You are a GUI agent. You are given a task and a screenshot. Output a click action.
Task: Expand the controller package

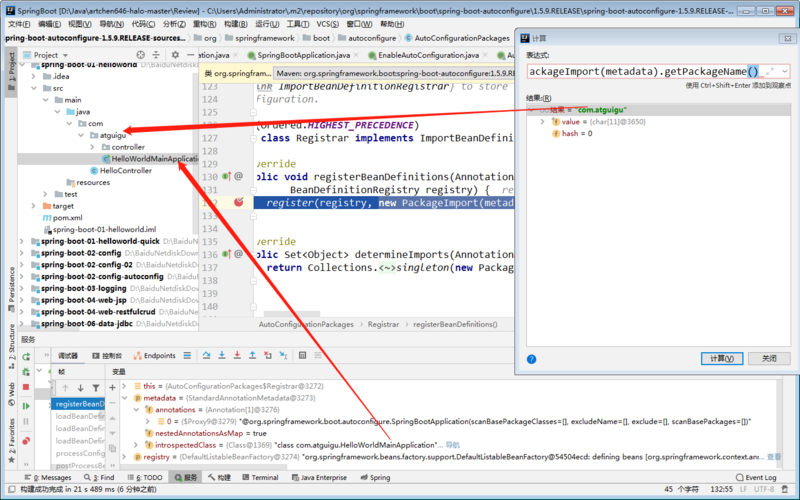click(x=92, y=147)
